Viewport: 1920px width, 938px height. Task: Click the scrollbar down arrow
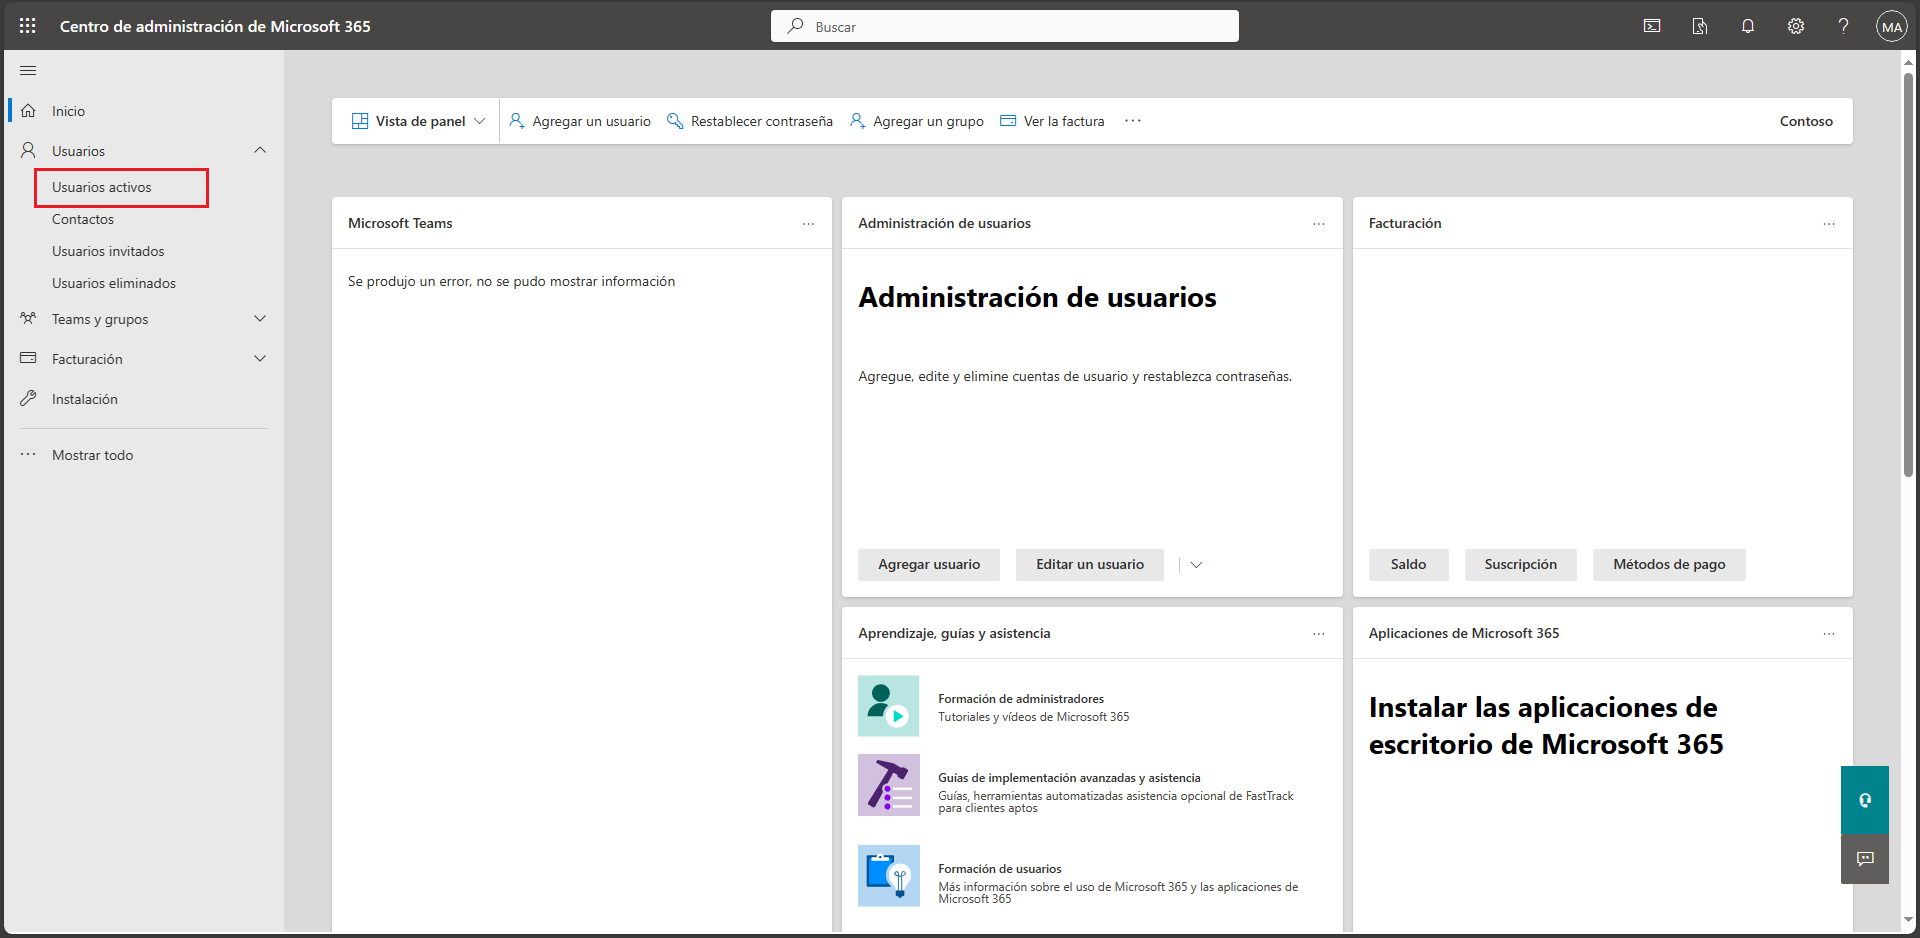click(1908, 919)
